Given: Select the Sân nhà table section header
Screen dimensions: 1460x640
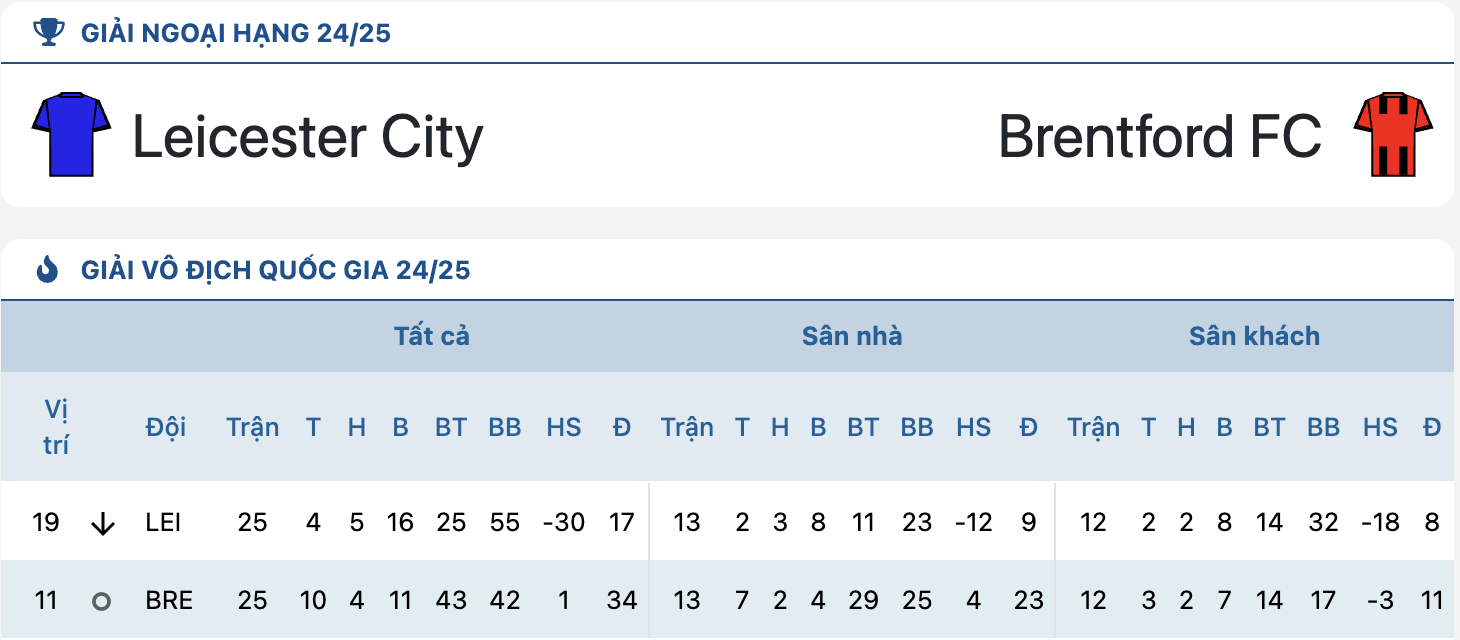Looking at the screenshot, I should coord(852,336).
